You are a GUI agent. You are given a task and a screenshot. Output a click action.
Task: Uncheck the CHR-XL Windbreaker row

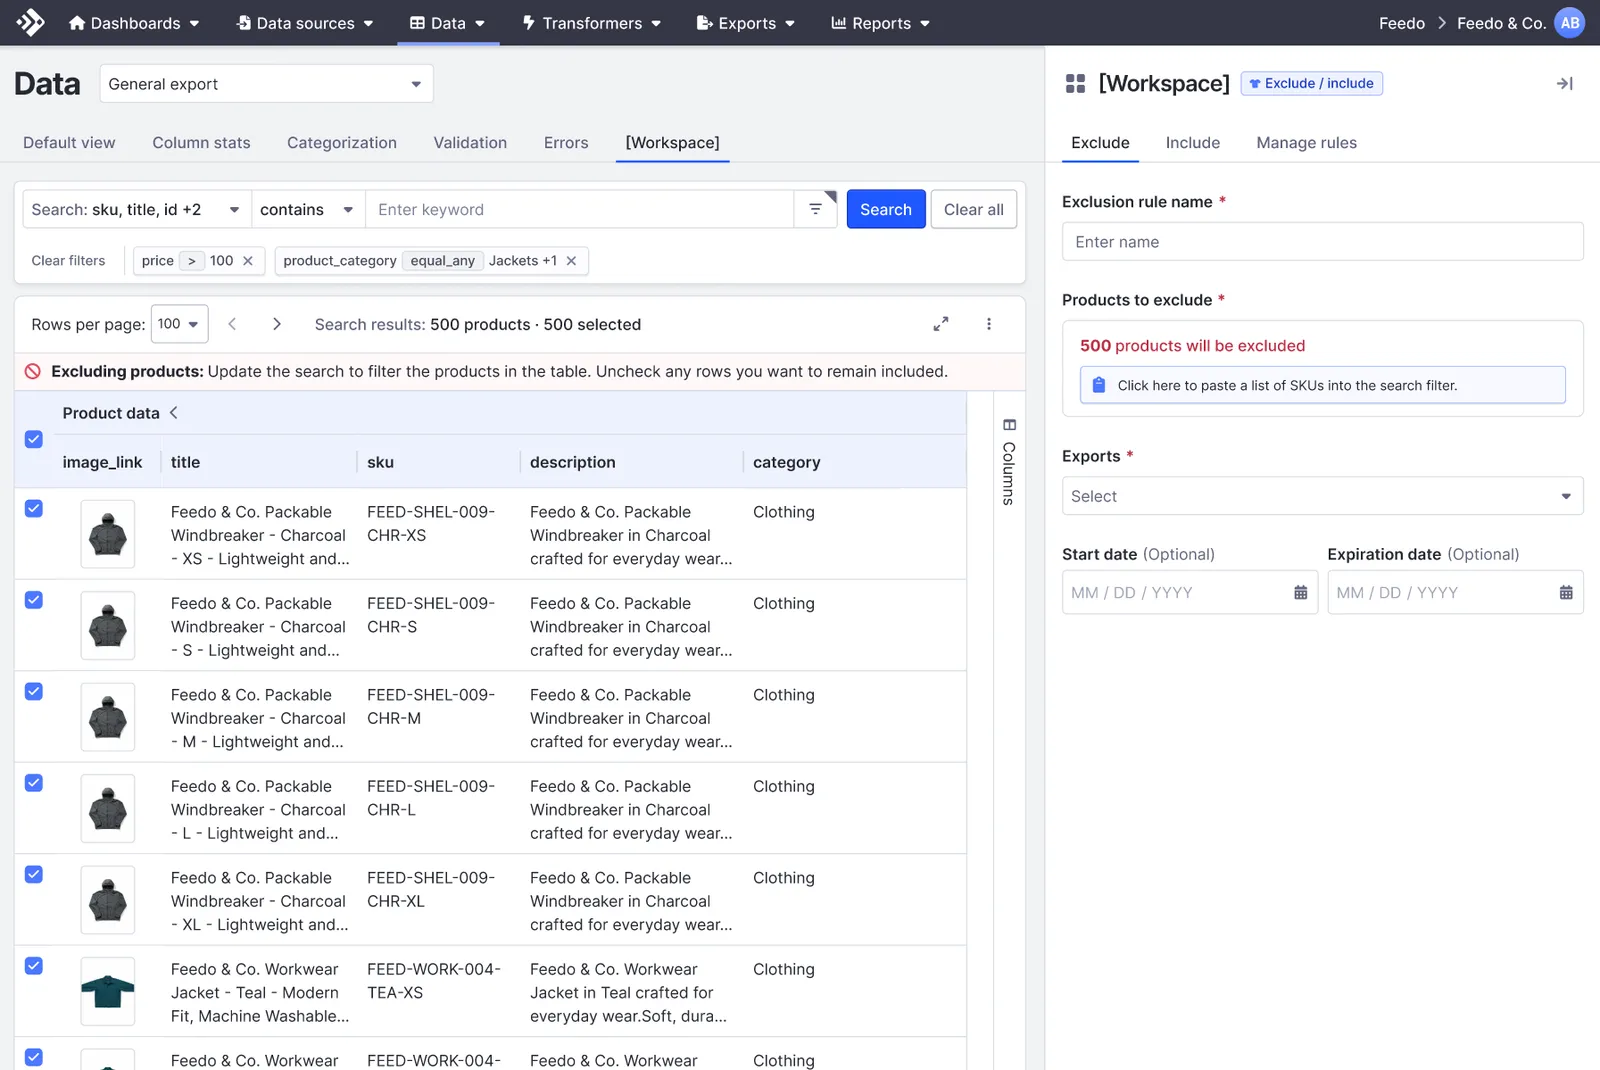click(x=34, y=874)
